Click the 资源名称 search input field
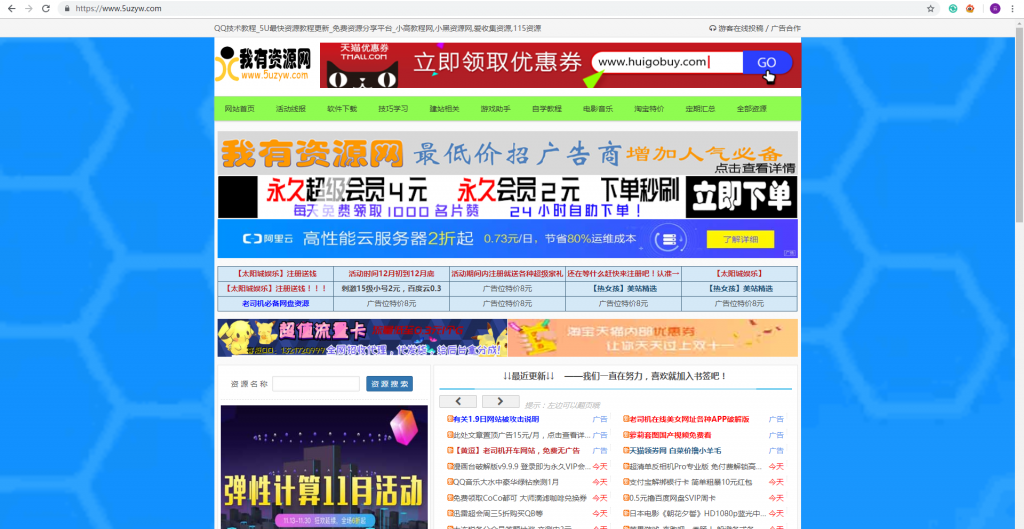 pyautogui.click(x=316, y=384)
